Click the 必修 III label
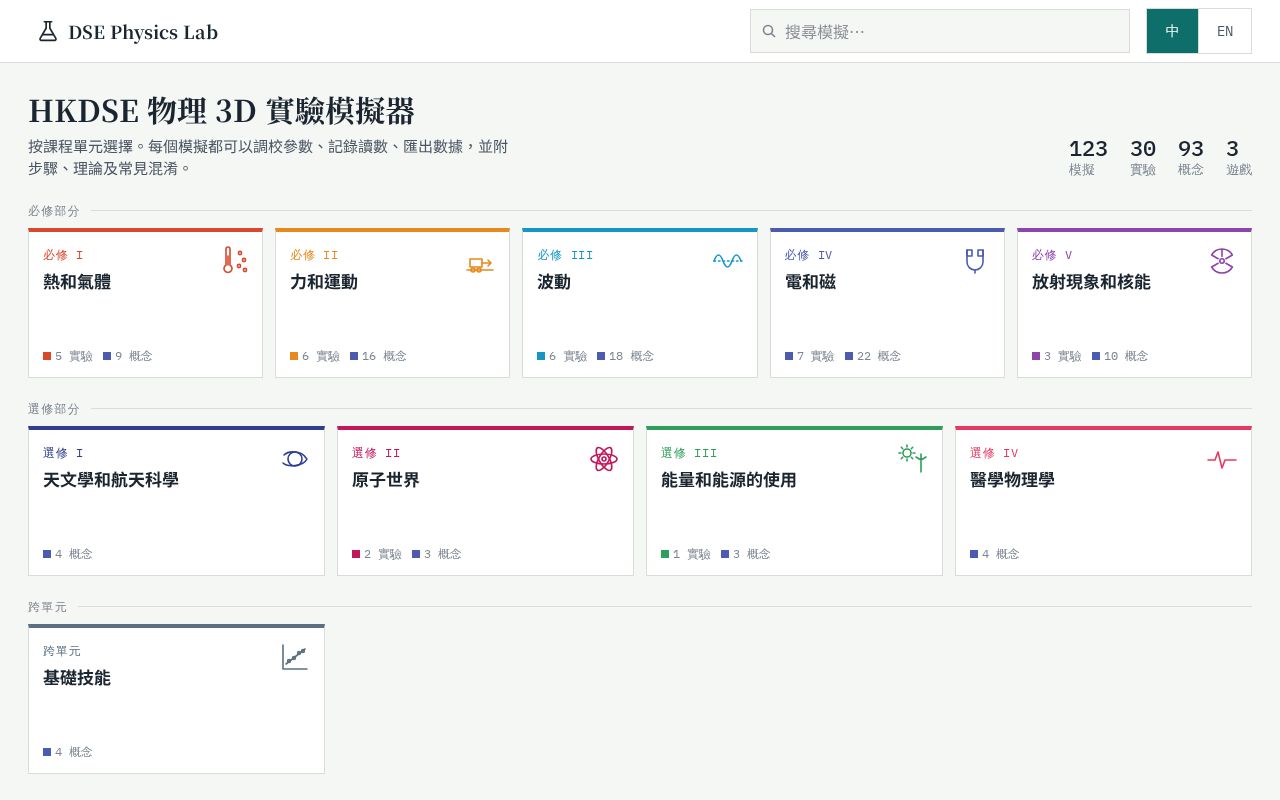1280x800 pixels. 565,255
